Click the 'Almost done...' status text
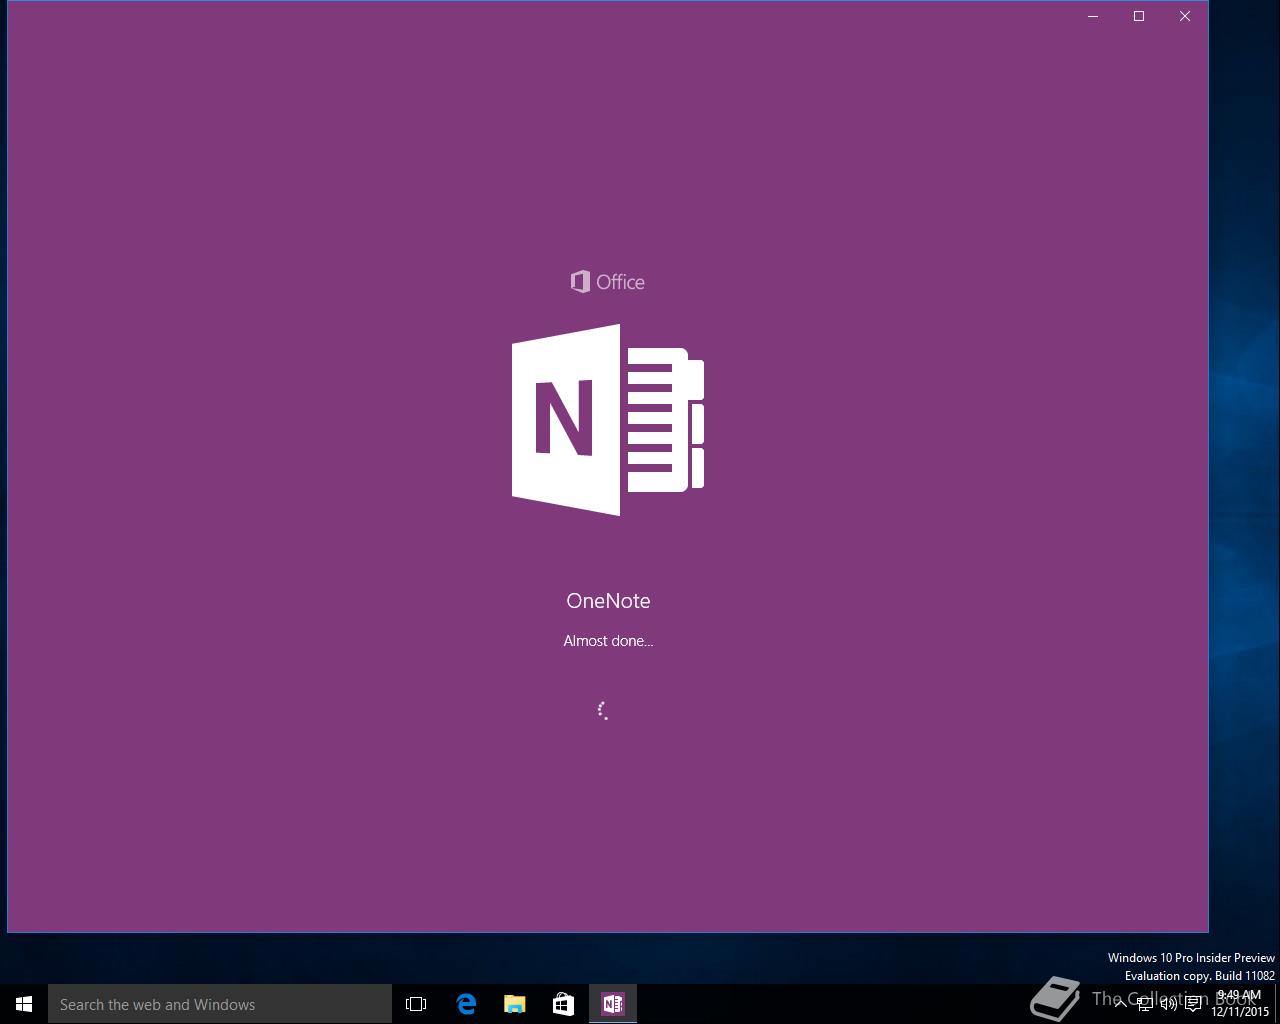This screenshot has height=1024, width=1280. coord(608,641)
